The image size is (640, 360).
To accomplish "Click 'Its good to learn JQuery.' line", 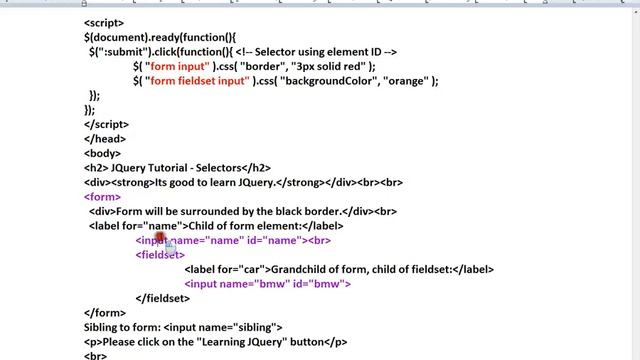I will pyautogui.click(x=243, y=182).
